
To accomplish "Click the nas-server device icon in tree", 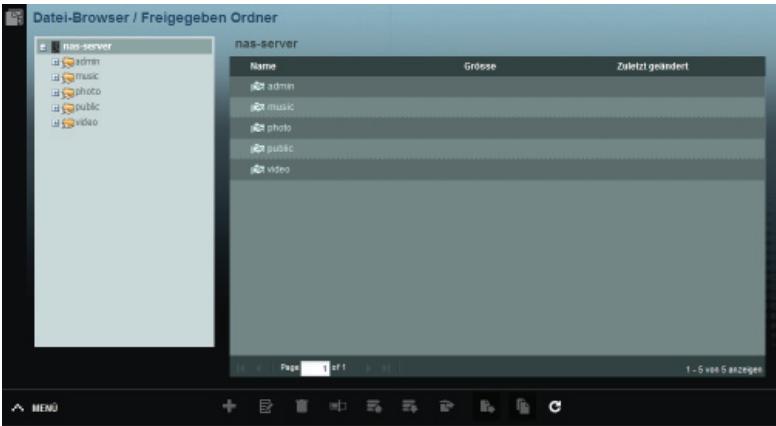I will tap(55, 47).
